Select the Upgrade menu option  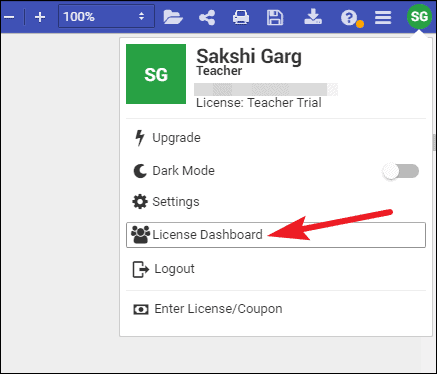276,138
